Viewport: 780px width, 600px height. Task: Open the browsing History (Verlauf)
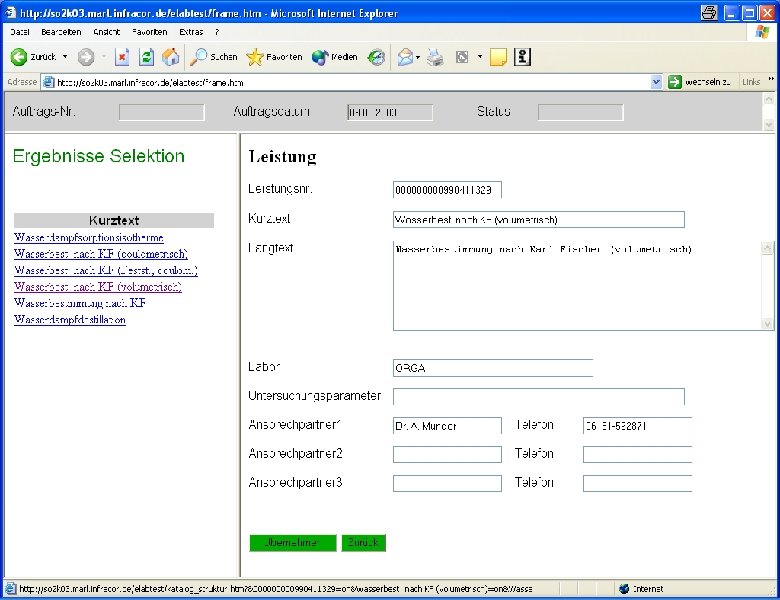coord(376,57)
